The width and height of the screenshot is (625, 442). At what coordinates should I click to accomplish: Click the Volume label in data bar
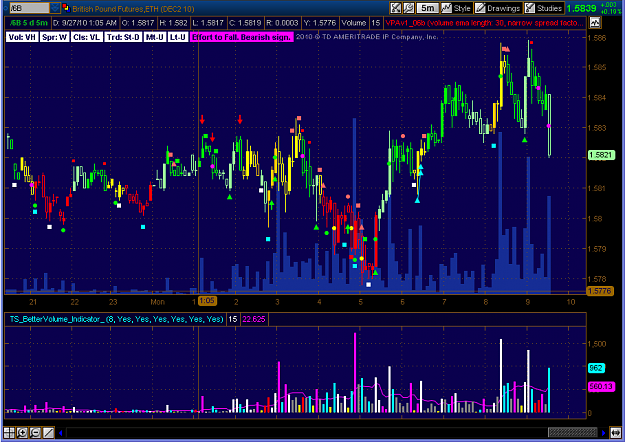click(354, 23)
